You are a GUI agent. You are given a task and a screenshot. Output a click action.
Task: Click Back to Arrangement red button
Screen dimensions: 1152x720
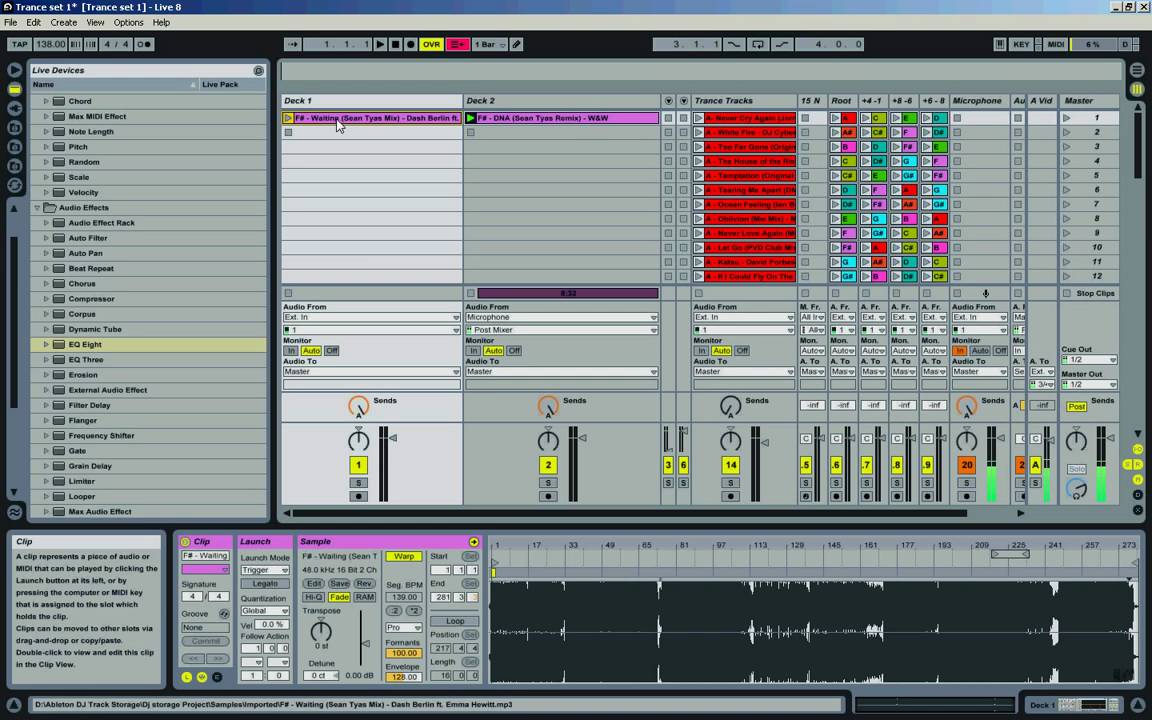[457, 44]
